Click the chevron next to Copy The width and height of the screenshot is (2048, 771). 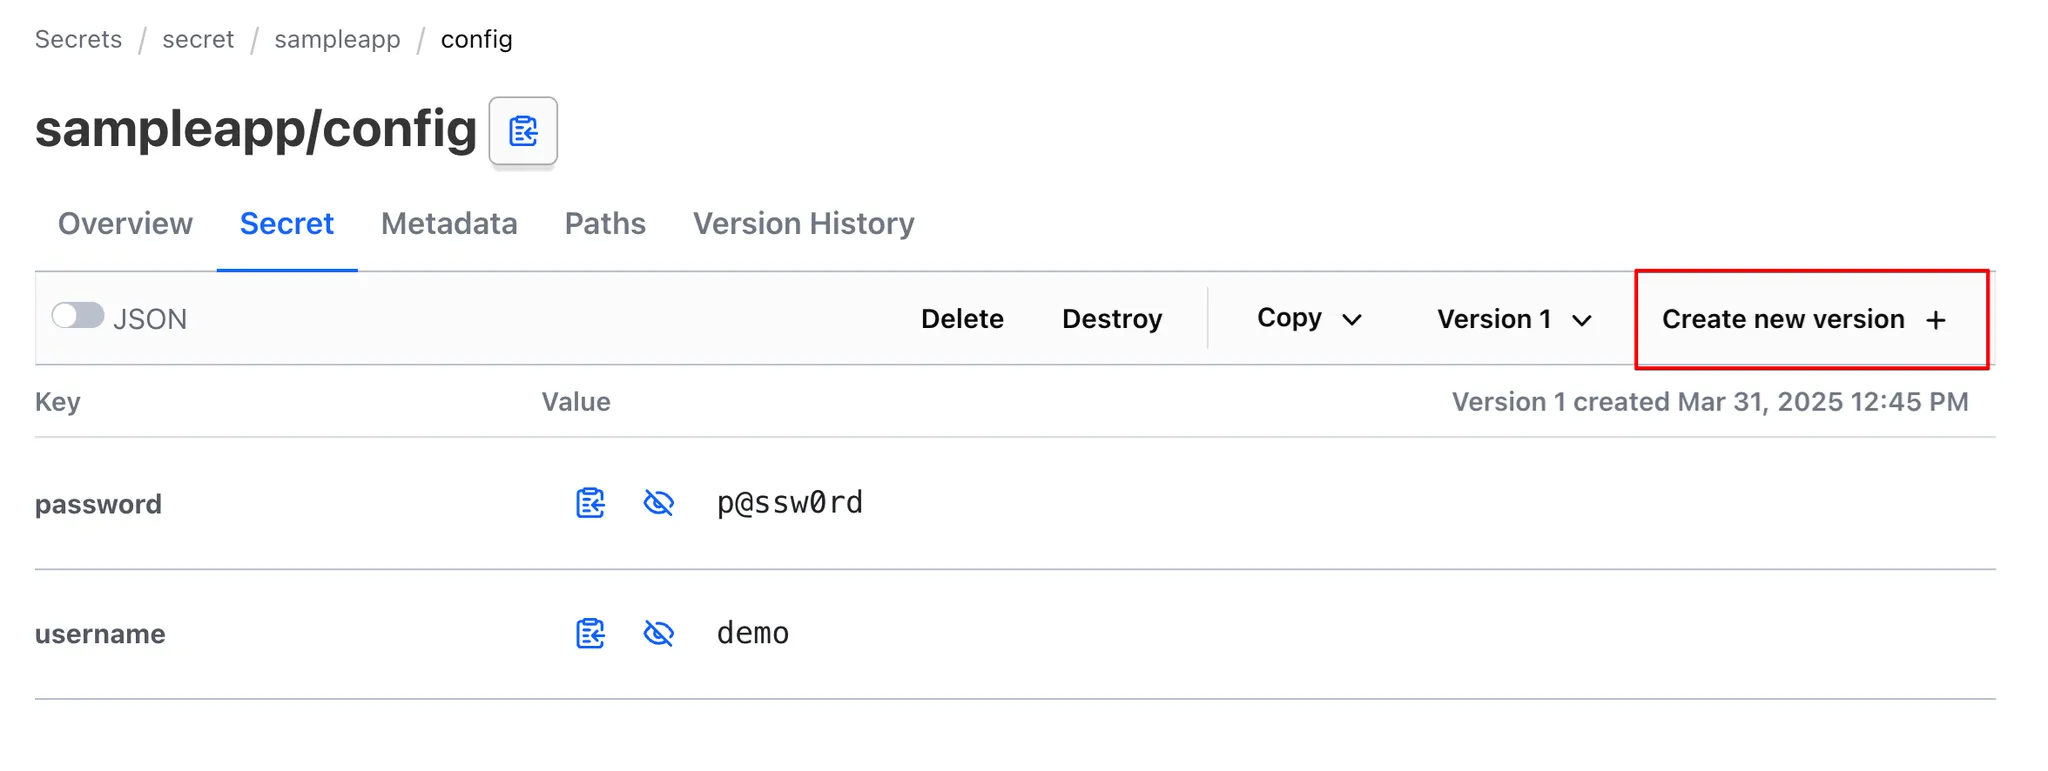point(1352,320)
